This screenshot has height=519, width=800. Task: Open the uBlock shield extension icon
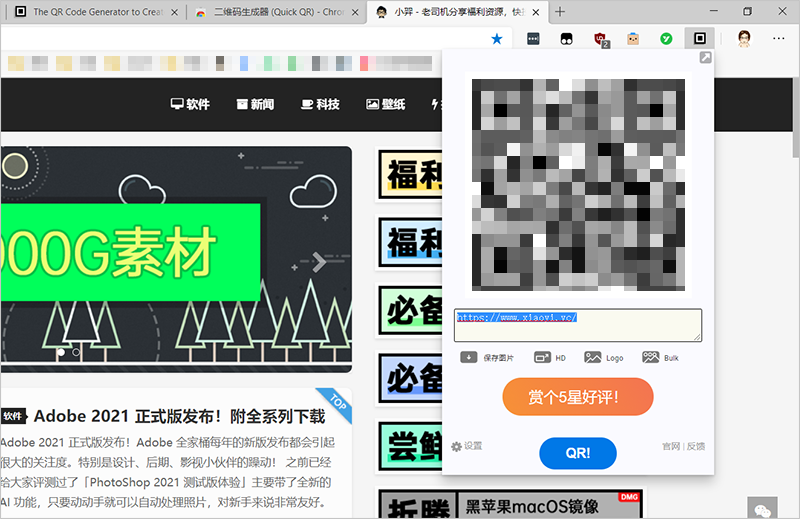(601, 39)
